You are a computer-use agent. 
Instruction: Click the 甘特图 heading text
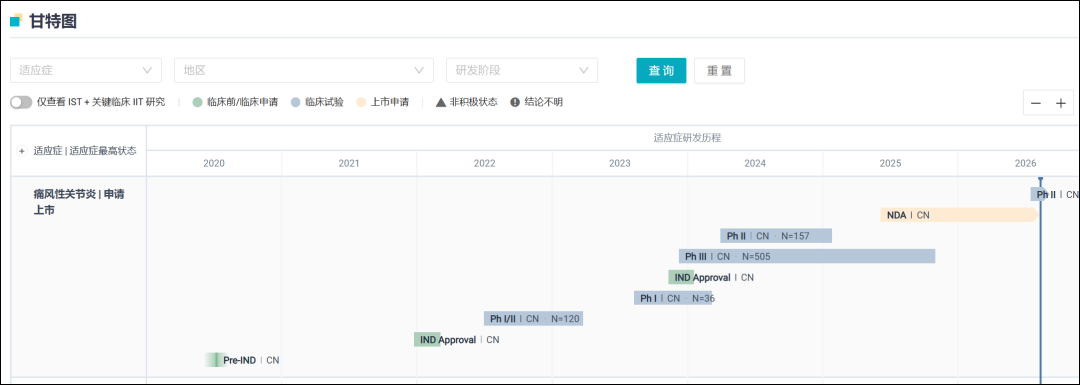tap(53, 21)
